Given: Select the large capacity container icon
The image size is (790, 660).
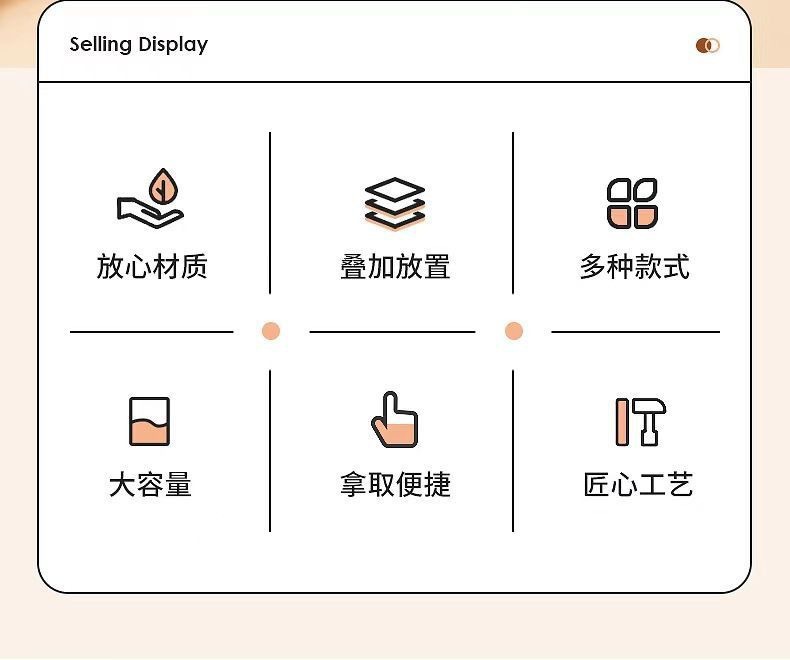Looking at the screenshot, I should (x=150, y=422).
